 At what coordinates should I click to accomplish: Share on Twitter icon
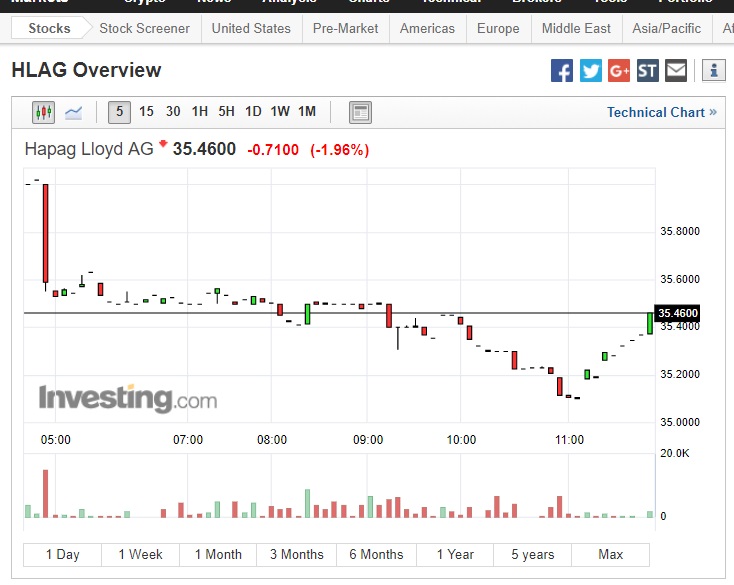tap(591, 71)
